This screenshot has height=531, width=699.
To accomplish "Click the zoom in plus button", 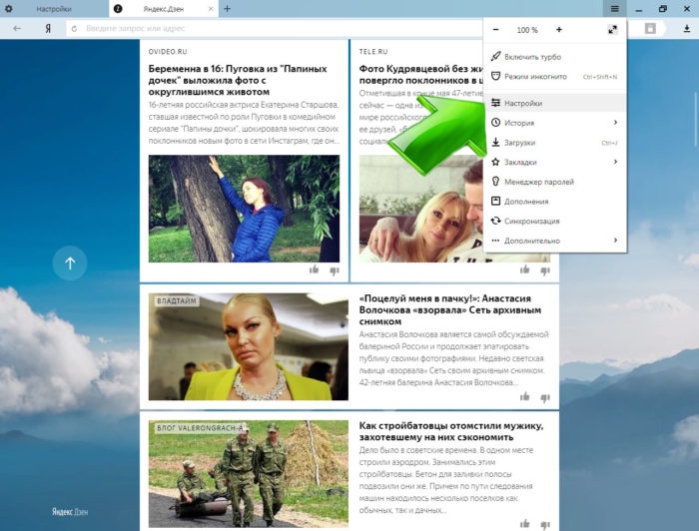I will click(x=559, y=30).
